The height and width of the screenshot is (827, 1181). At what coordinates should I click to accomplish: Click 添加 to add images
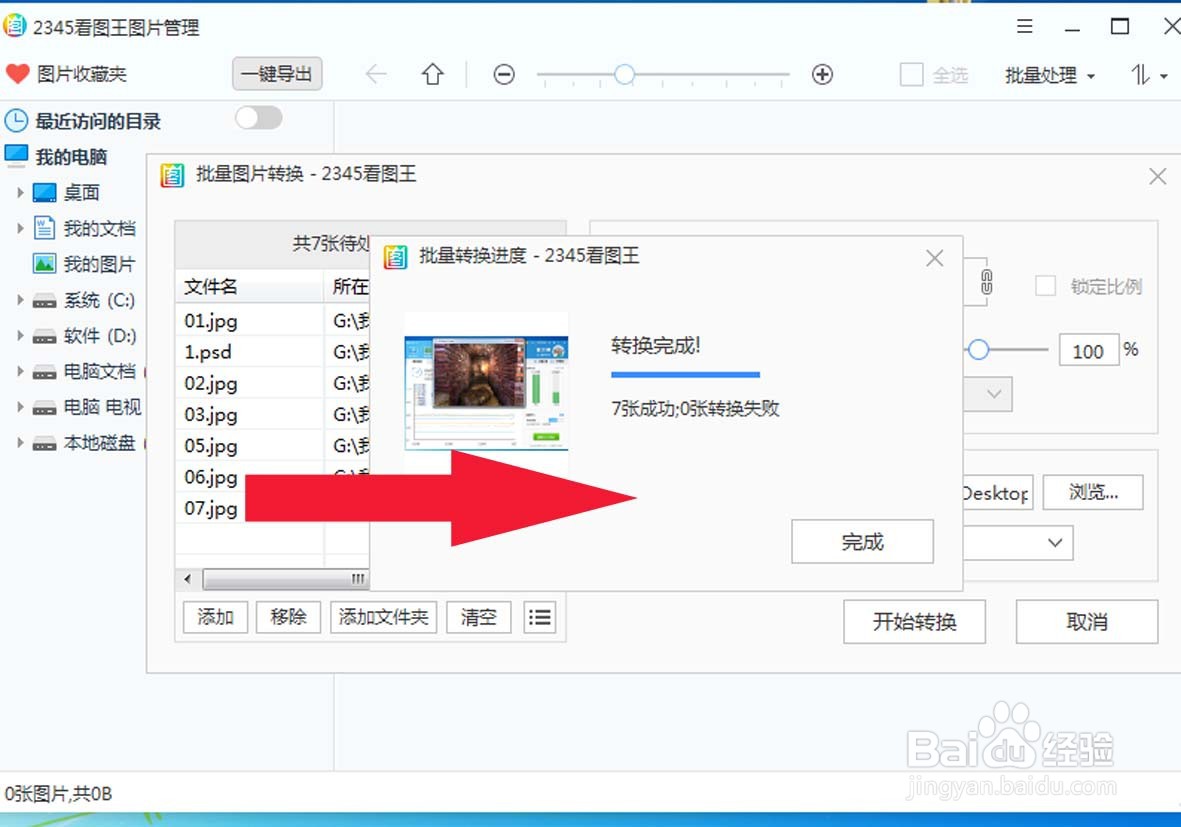coord(215,617)
